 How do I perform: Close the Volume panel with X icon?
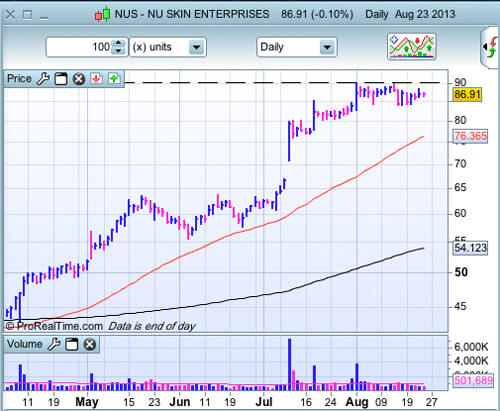[89, 344]
